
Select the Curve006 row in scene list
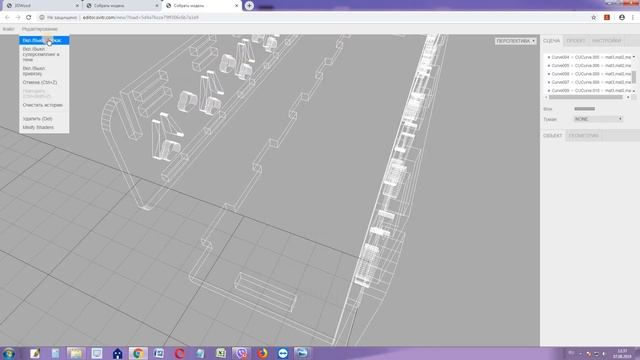[589, 74]
